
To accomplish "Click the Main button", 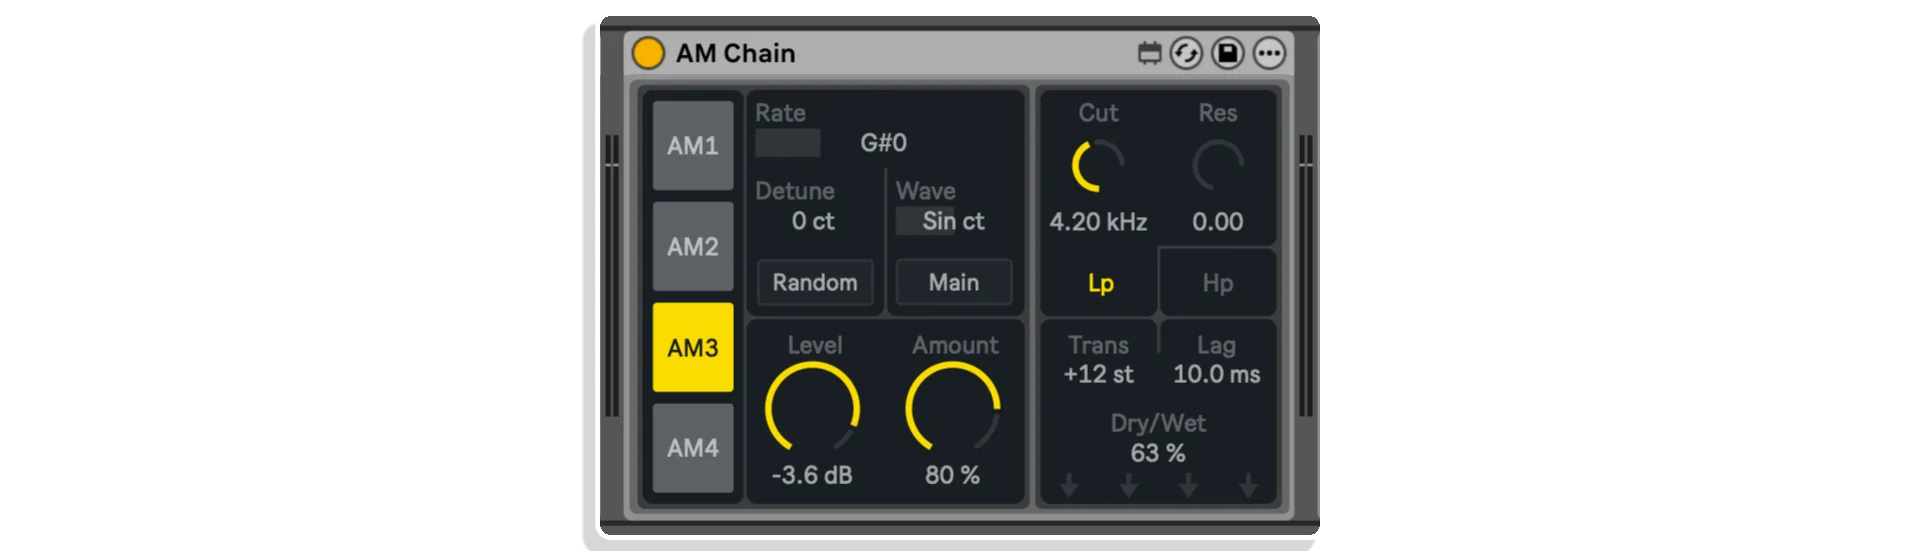I will point(954,282).
